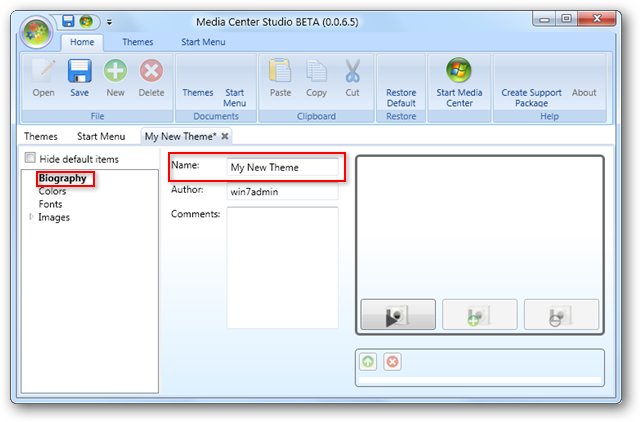Expand the Images tree node arrow

click(31, 217)
